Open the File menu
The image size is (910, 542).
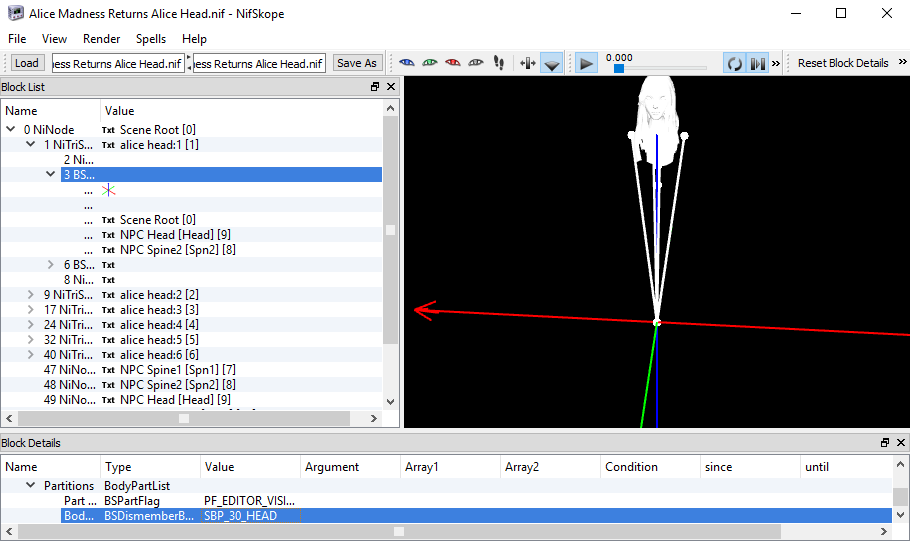(17, 39)
